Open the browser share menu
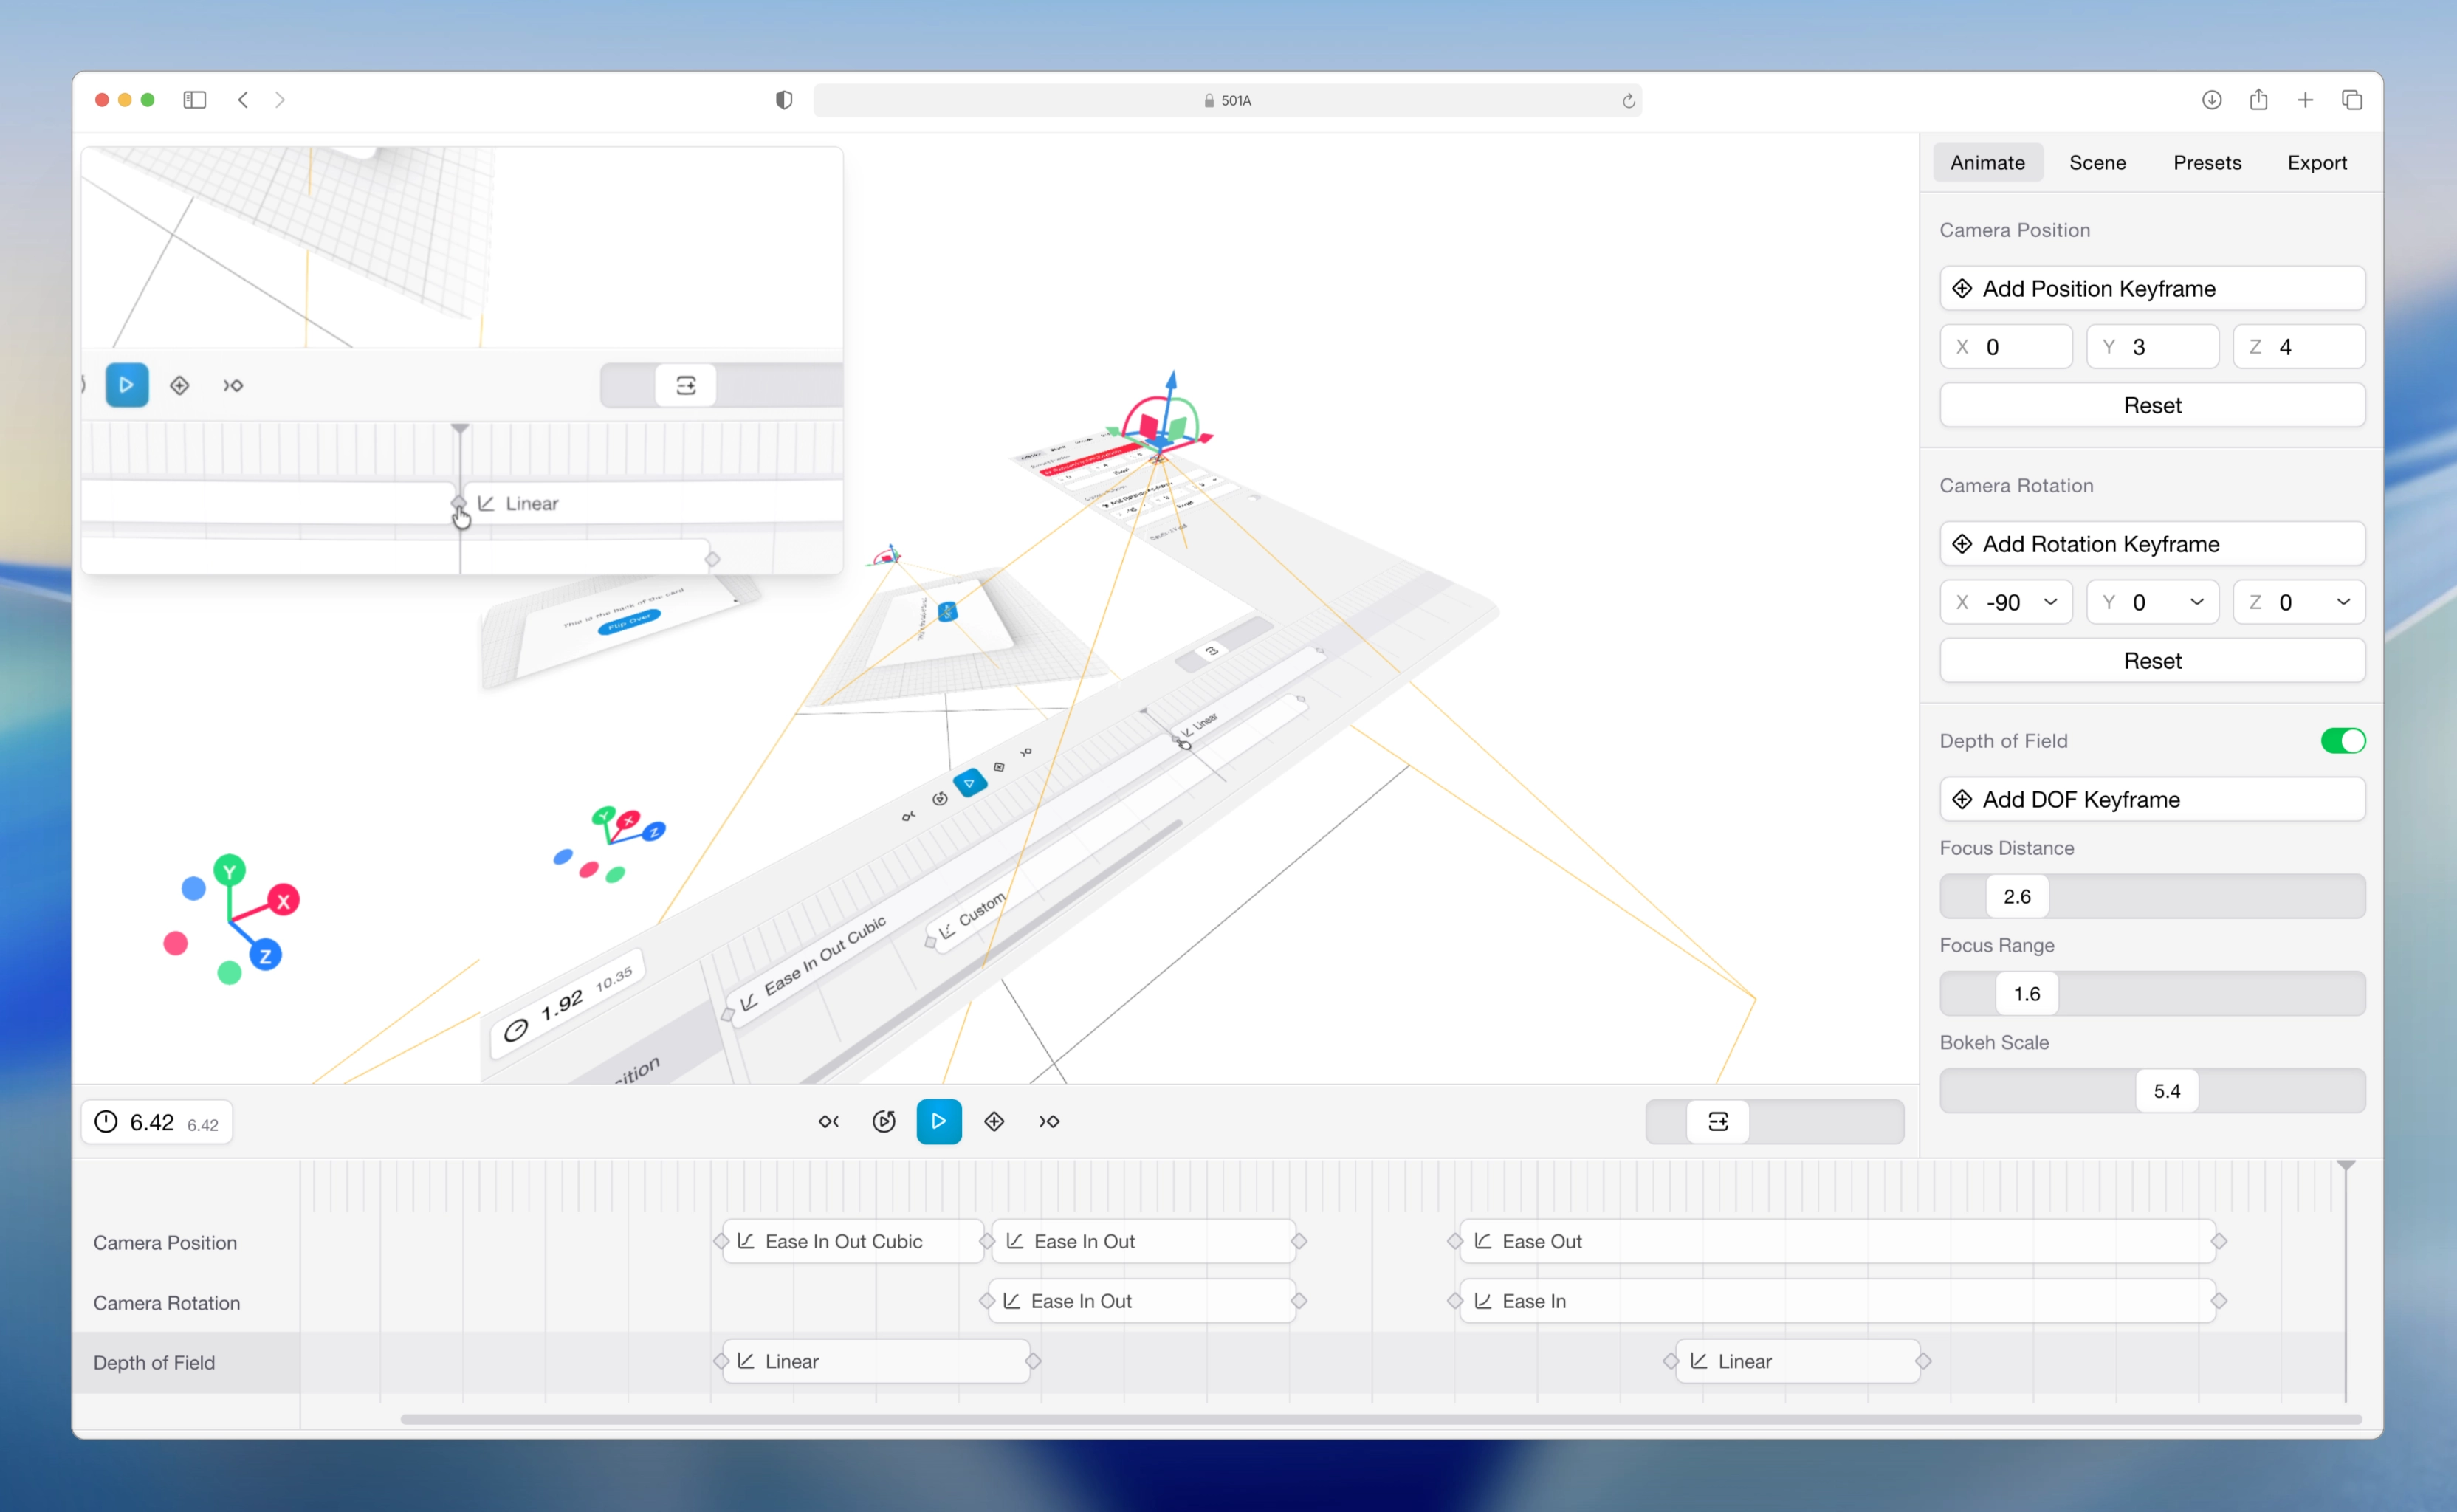The height and width of the screenshot is (1512, 2457). coord(2259,100)
